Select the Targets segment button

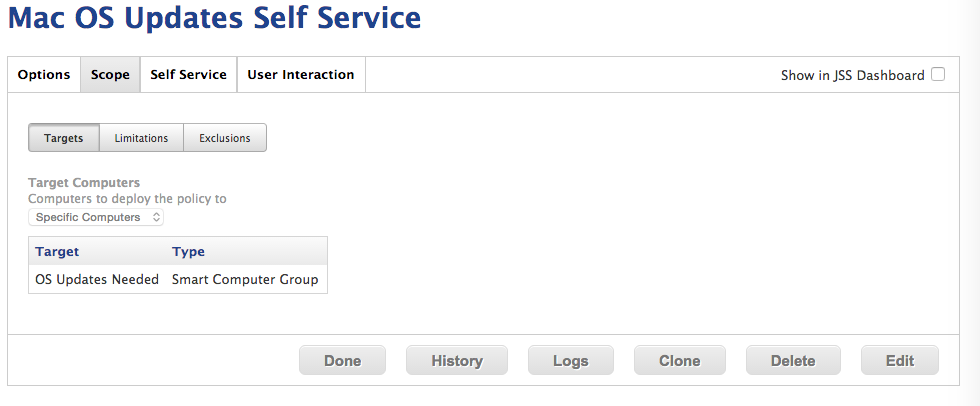(64, 138)
